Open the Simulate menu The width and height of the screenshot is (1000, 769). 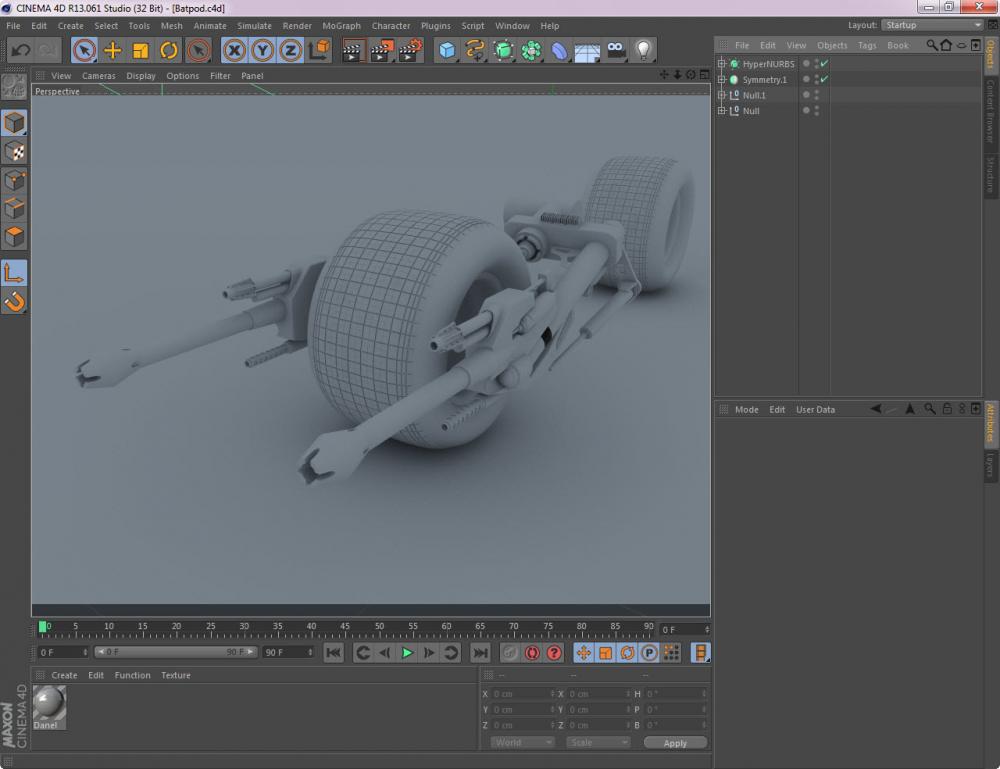pyautogui.click(x=254, y=26)
